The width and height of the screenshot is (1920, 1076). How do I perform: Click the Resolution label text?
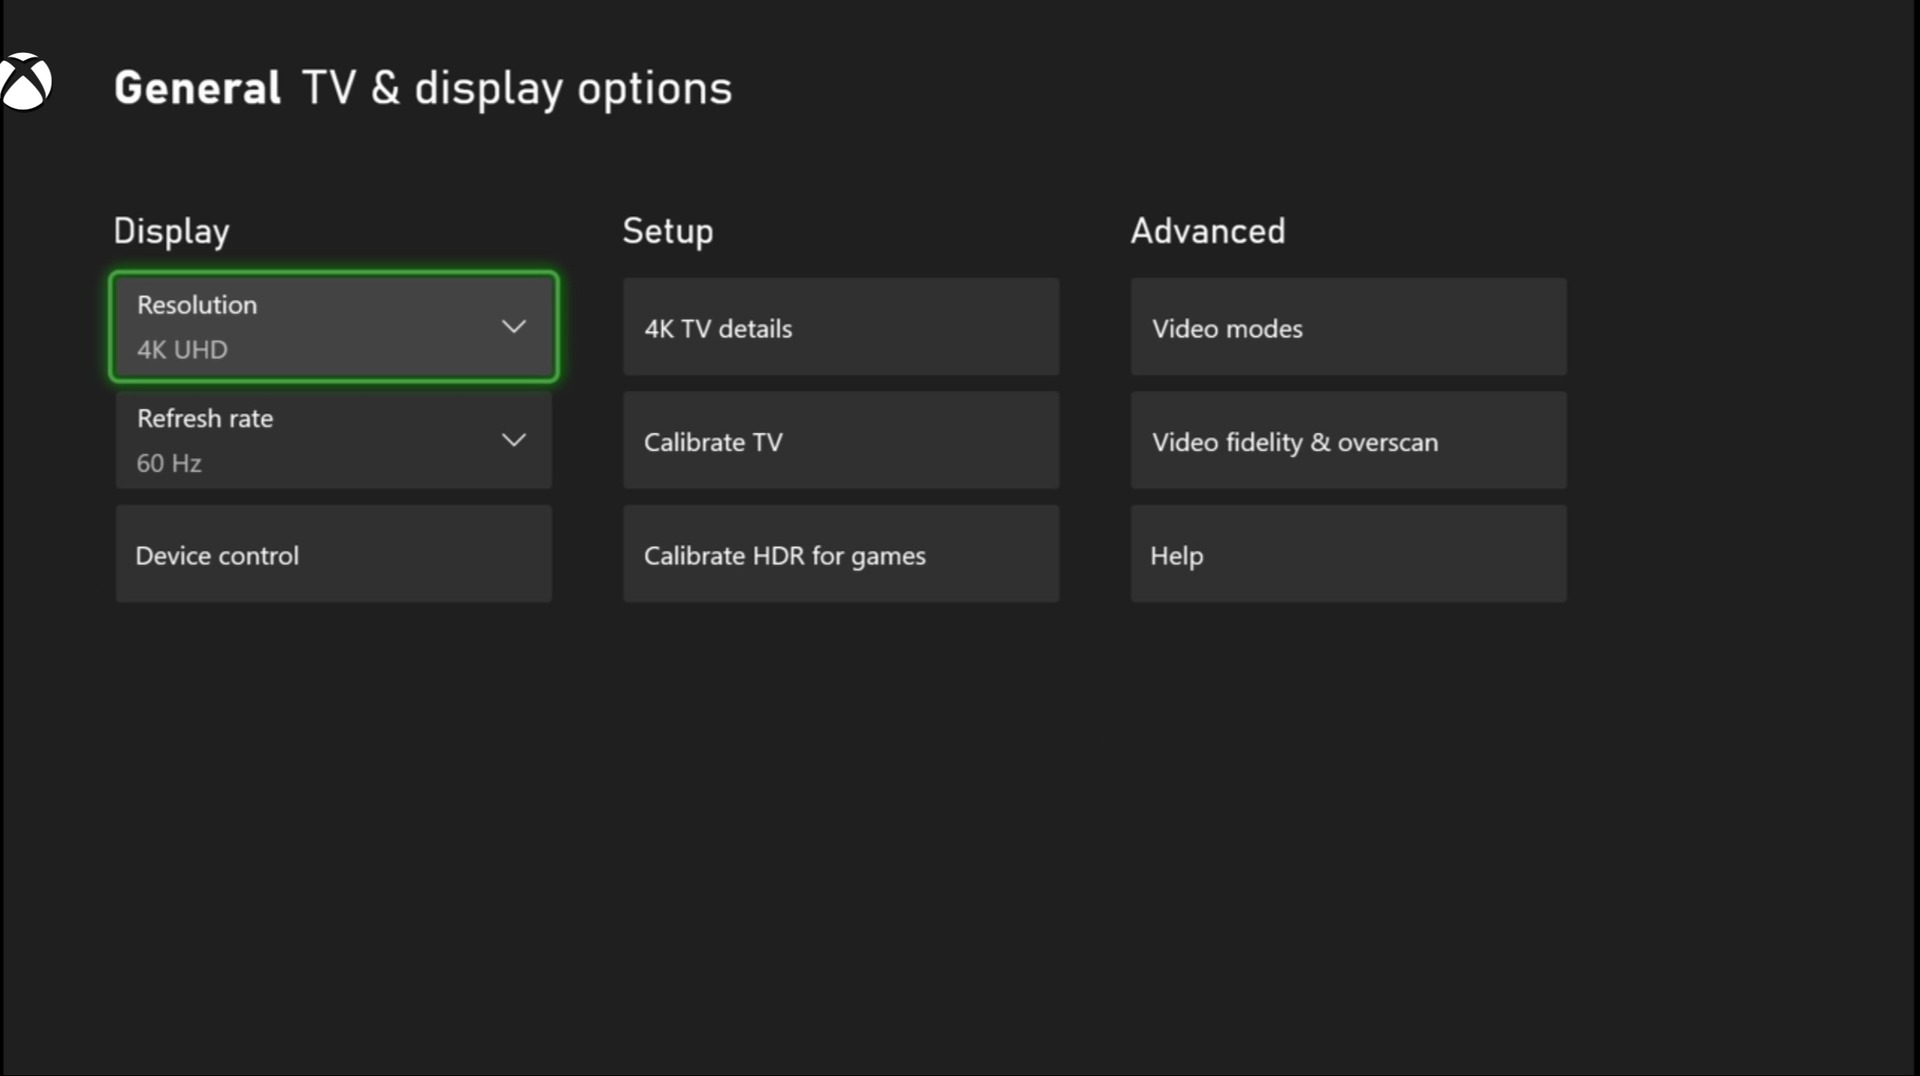[197, 305]
